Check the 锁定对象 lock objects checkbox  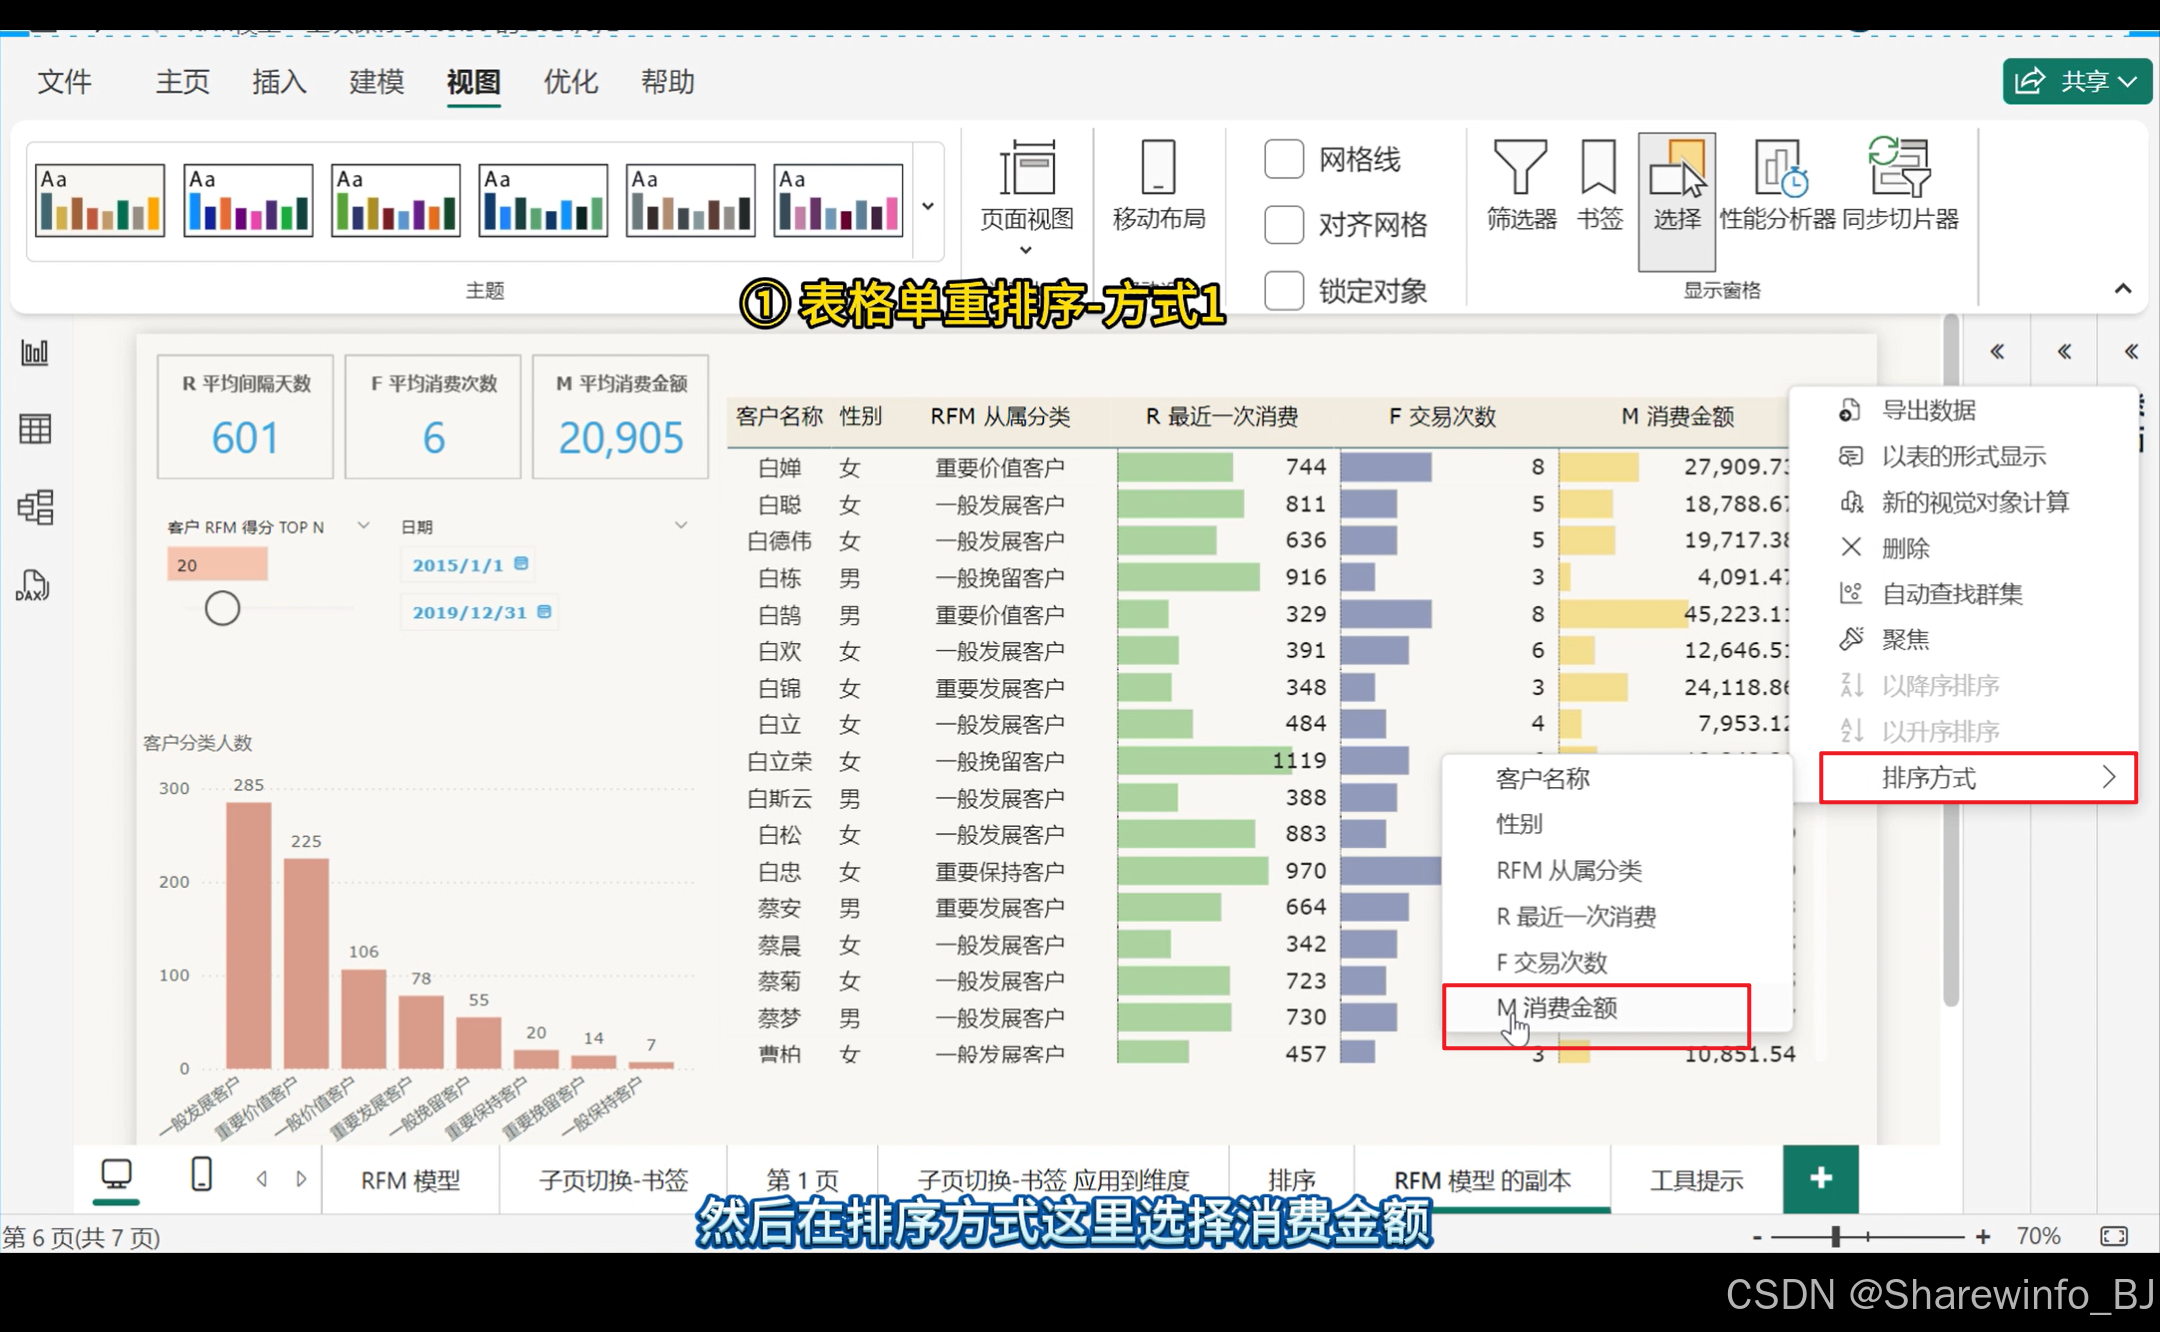1284,291
